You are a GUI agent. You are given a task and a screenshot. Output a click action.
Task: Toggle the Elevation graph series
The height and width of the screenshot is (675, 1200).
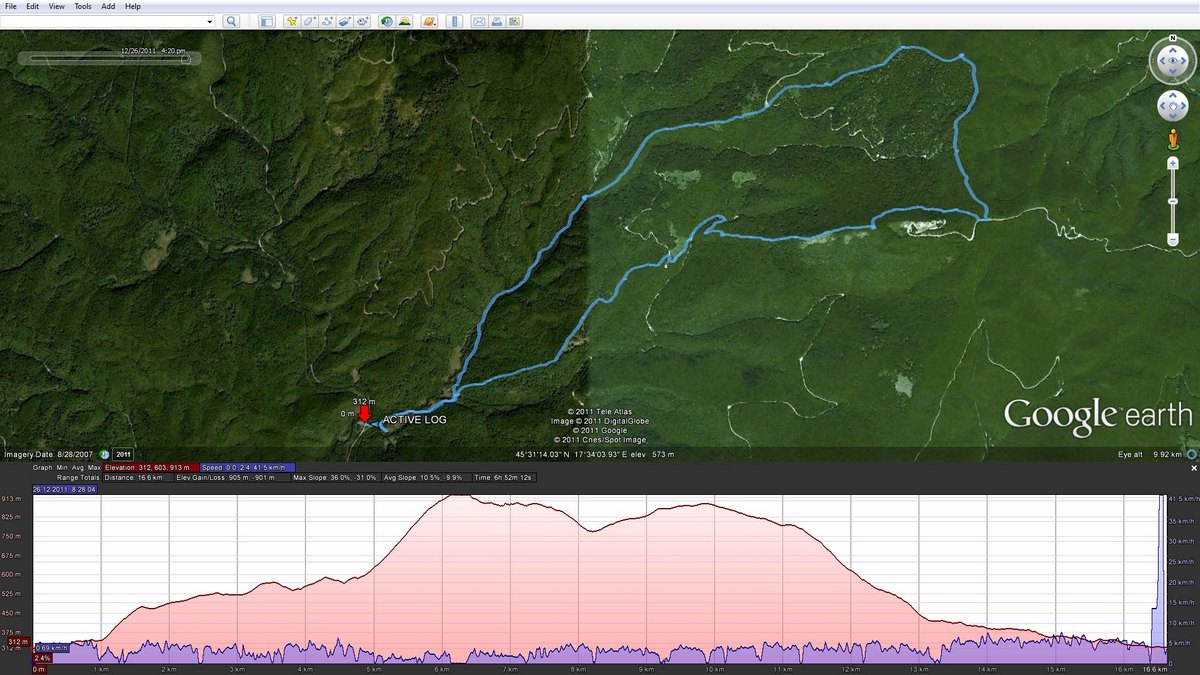point(150,467)
